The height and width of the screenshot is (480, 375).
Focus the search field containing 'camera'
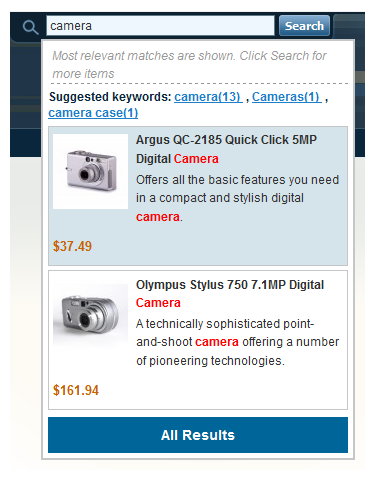[160, 26]
